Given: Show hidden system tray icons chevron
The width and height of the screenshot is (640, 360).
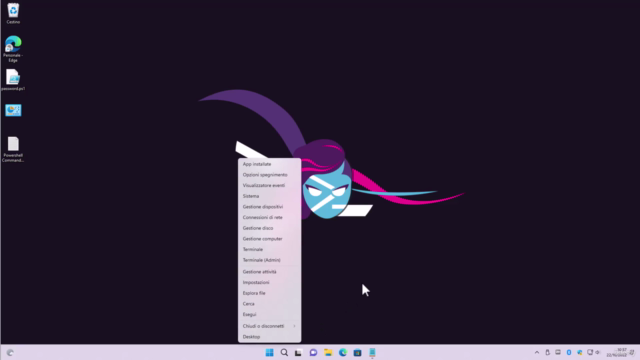Looking at the screenshot, I should click(537, 353).
